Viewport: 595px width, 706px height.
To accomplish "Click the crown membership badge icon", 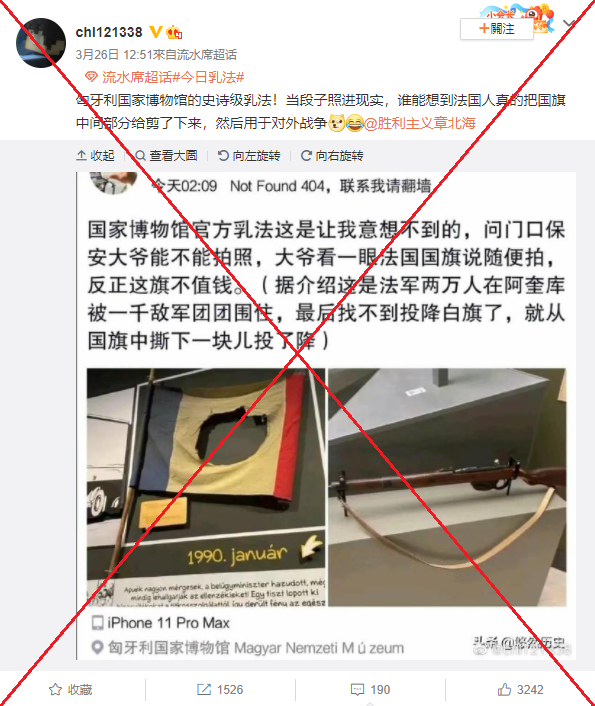I will [174, 32].
